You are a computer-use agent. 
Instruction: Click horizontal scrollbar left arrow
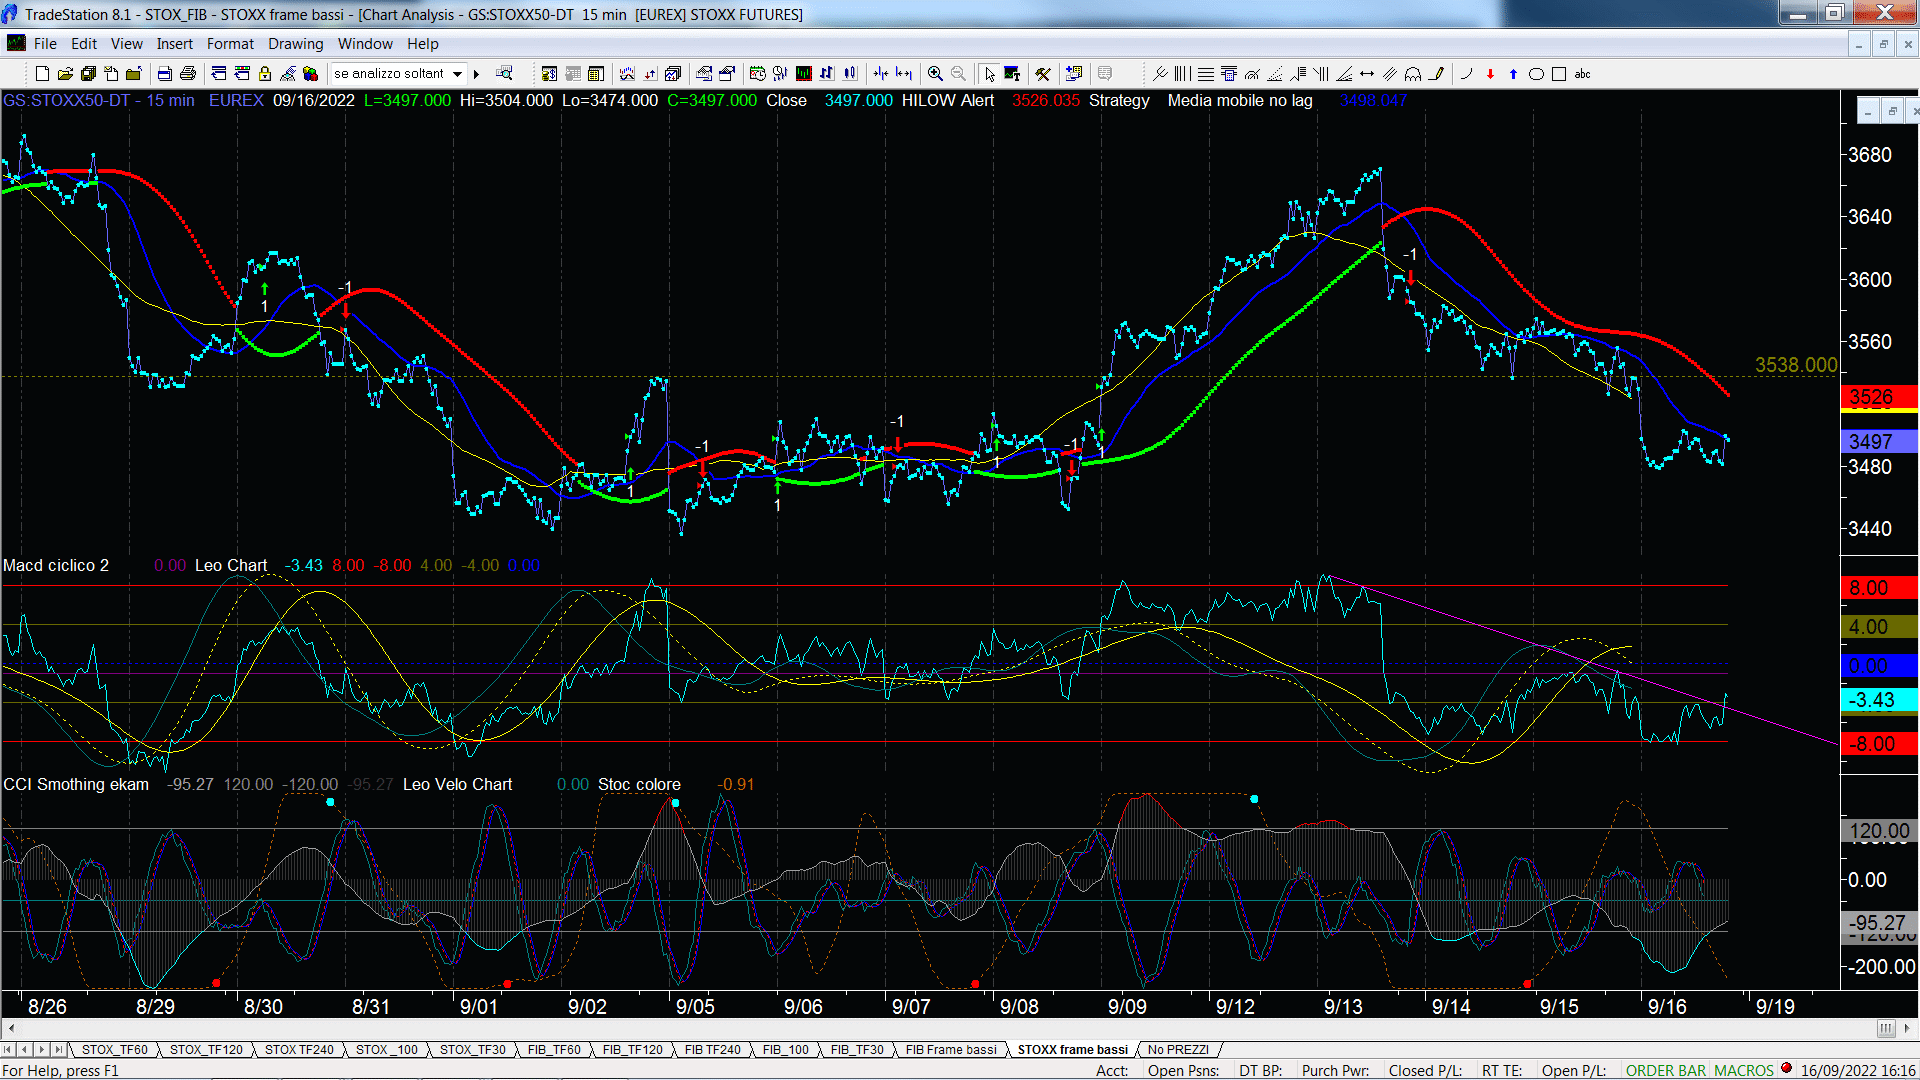click(11, 1028)
